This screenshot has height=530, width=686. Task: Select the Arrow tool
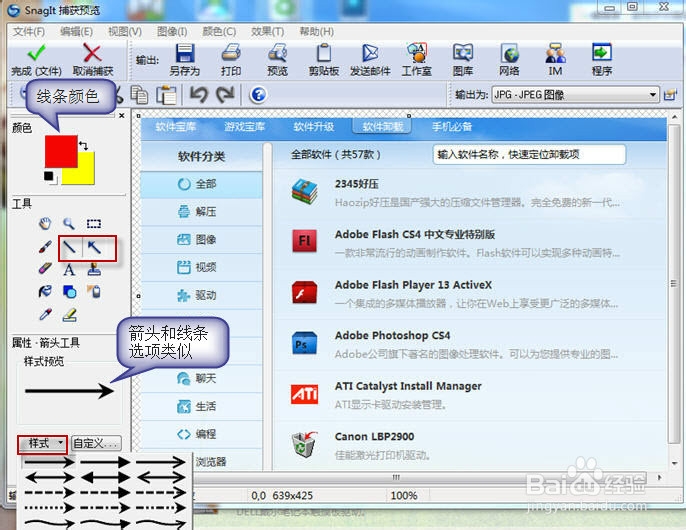click(x=94, y=247)
